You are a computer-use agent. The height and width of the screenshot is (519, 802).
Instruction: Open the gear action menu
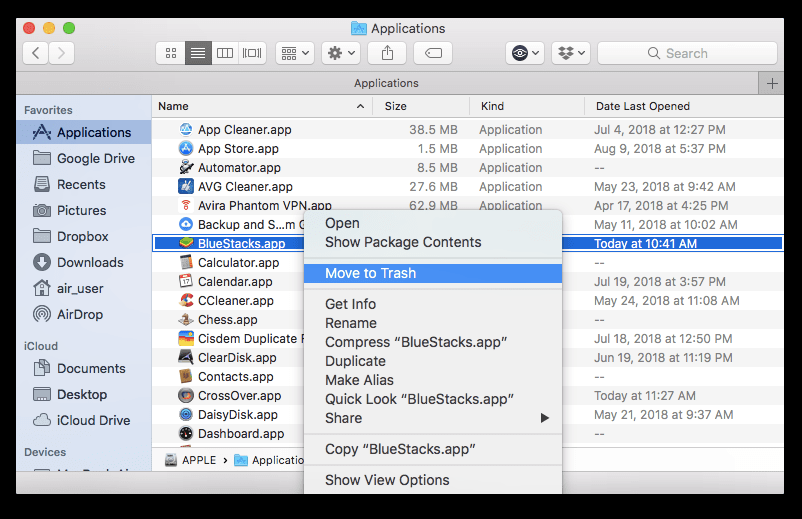(x=341, y=53)
